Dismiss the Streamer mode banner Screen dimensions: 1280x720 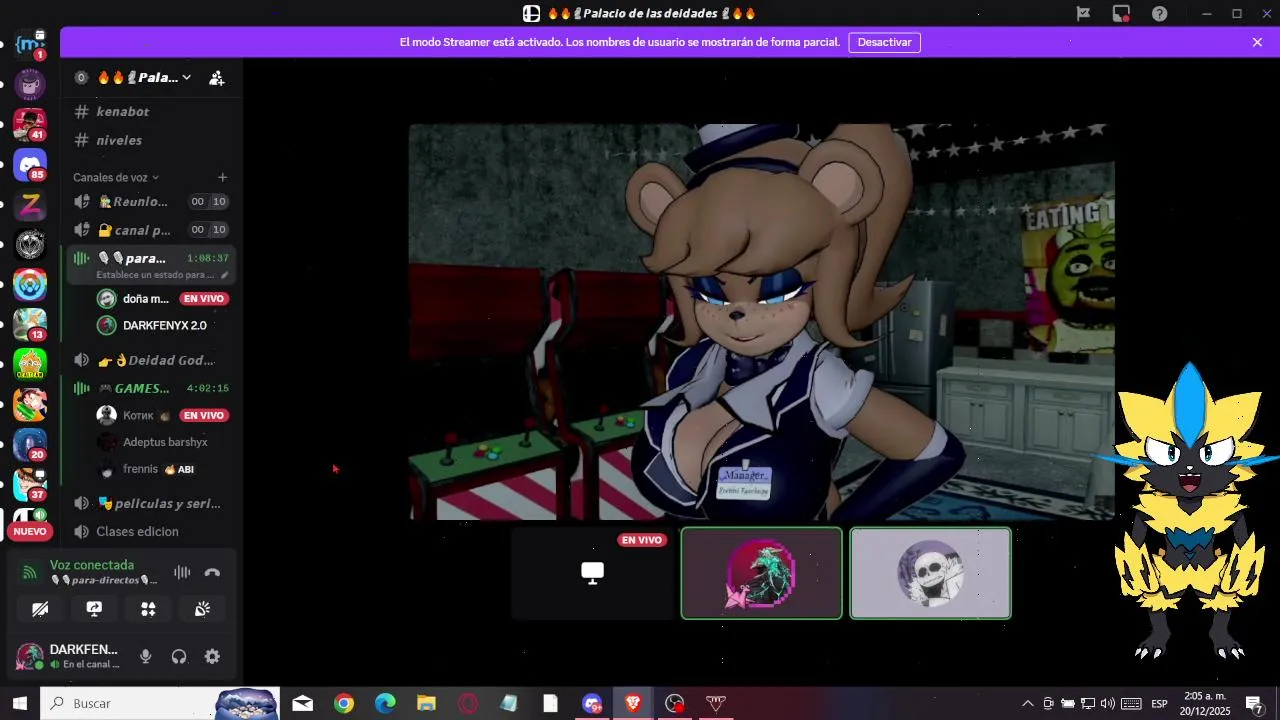click(x=1257, y=43)
